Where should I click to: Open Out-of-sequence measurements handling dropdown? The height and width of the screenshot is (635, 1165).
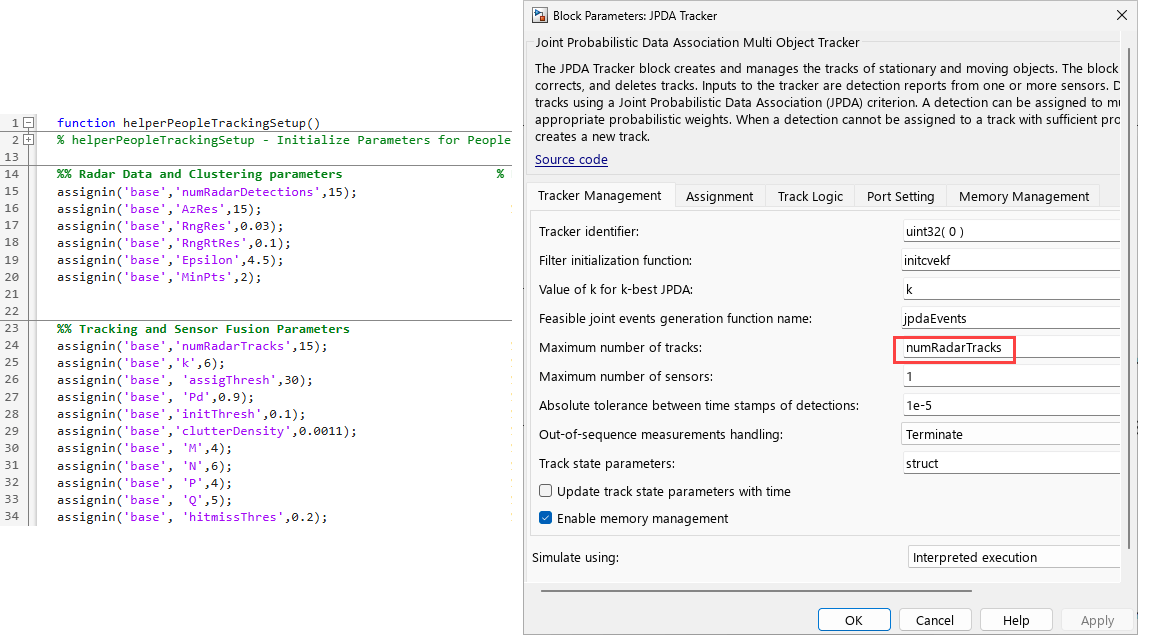1010,435
